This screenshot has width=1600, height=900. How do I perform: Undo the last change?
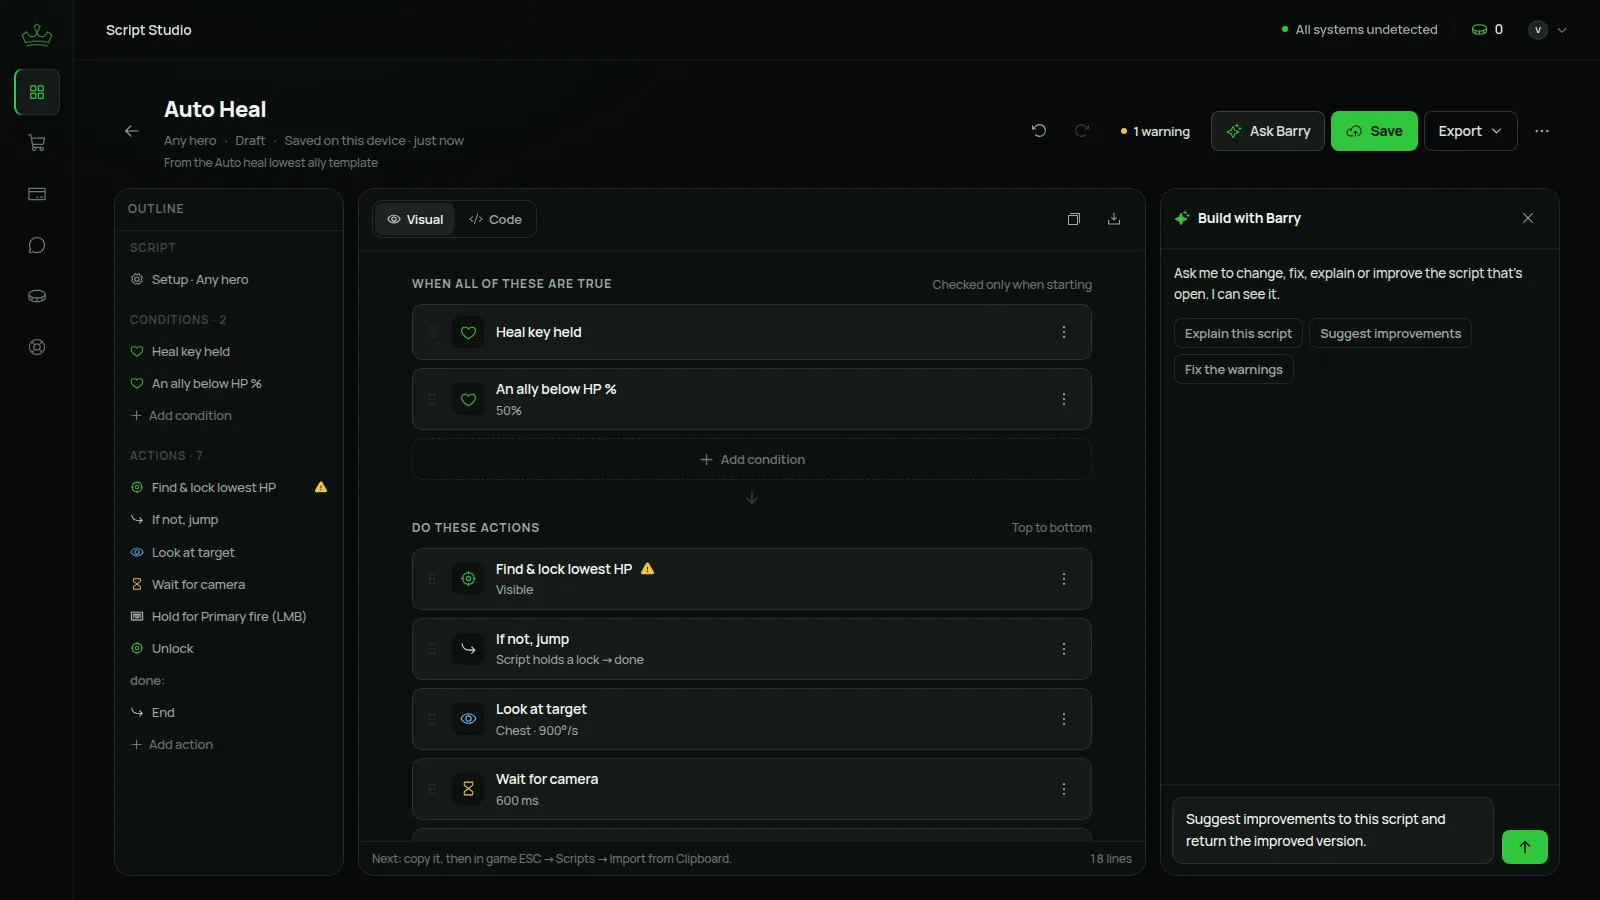(1039, 131)
